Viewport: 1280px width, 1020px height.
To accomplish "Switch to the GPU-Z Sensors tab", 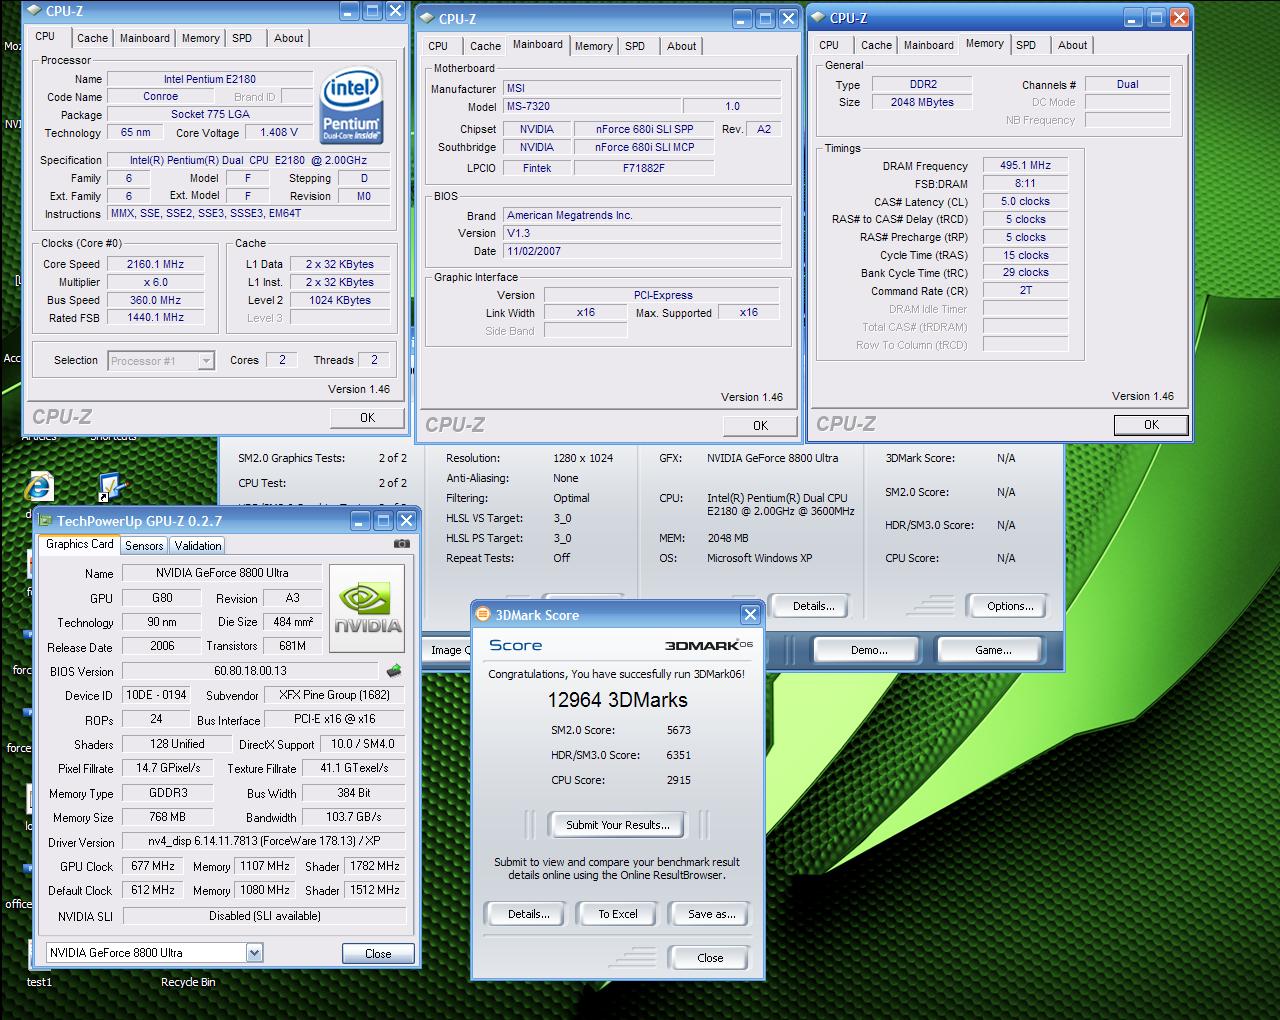I will click(x=144, y=545).
